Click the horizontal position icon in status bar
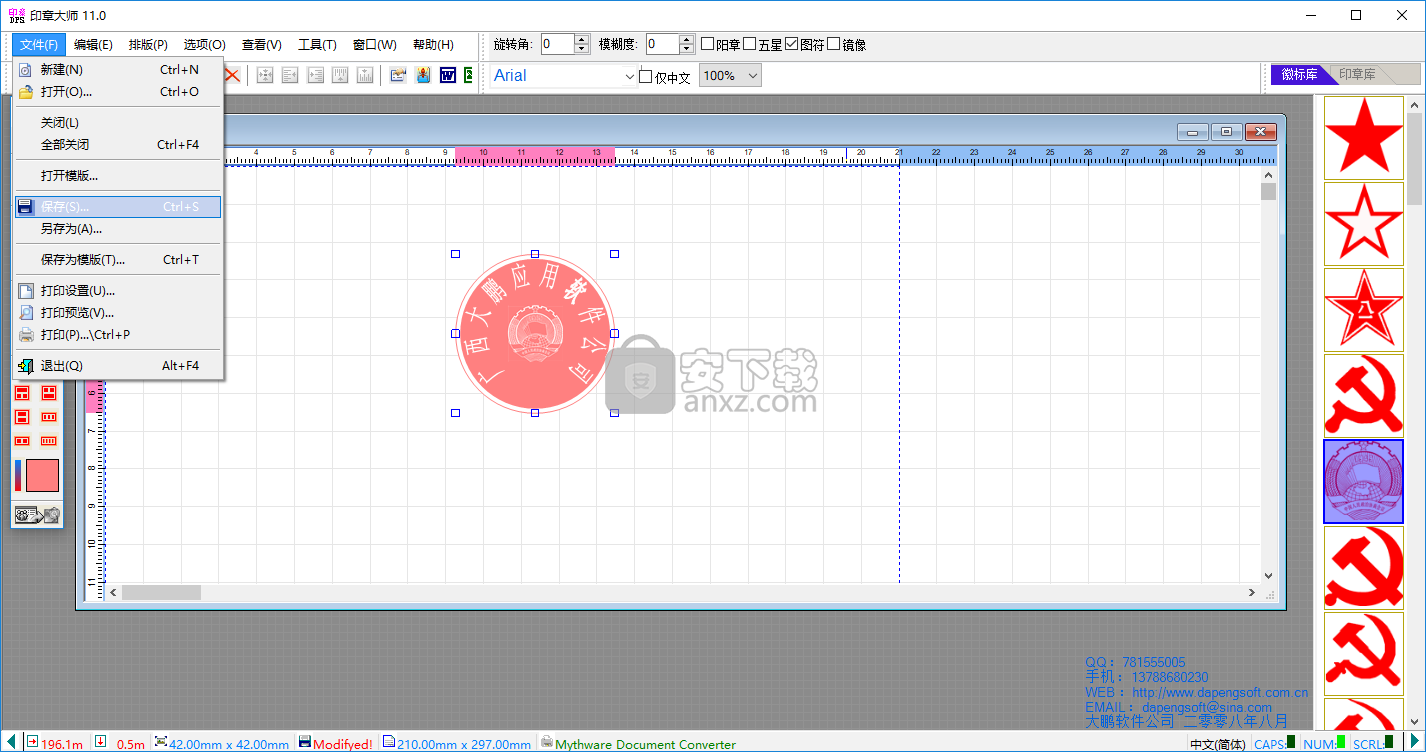 (33, 742)
